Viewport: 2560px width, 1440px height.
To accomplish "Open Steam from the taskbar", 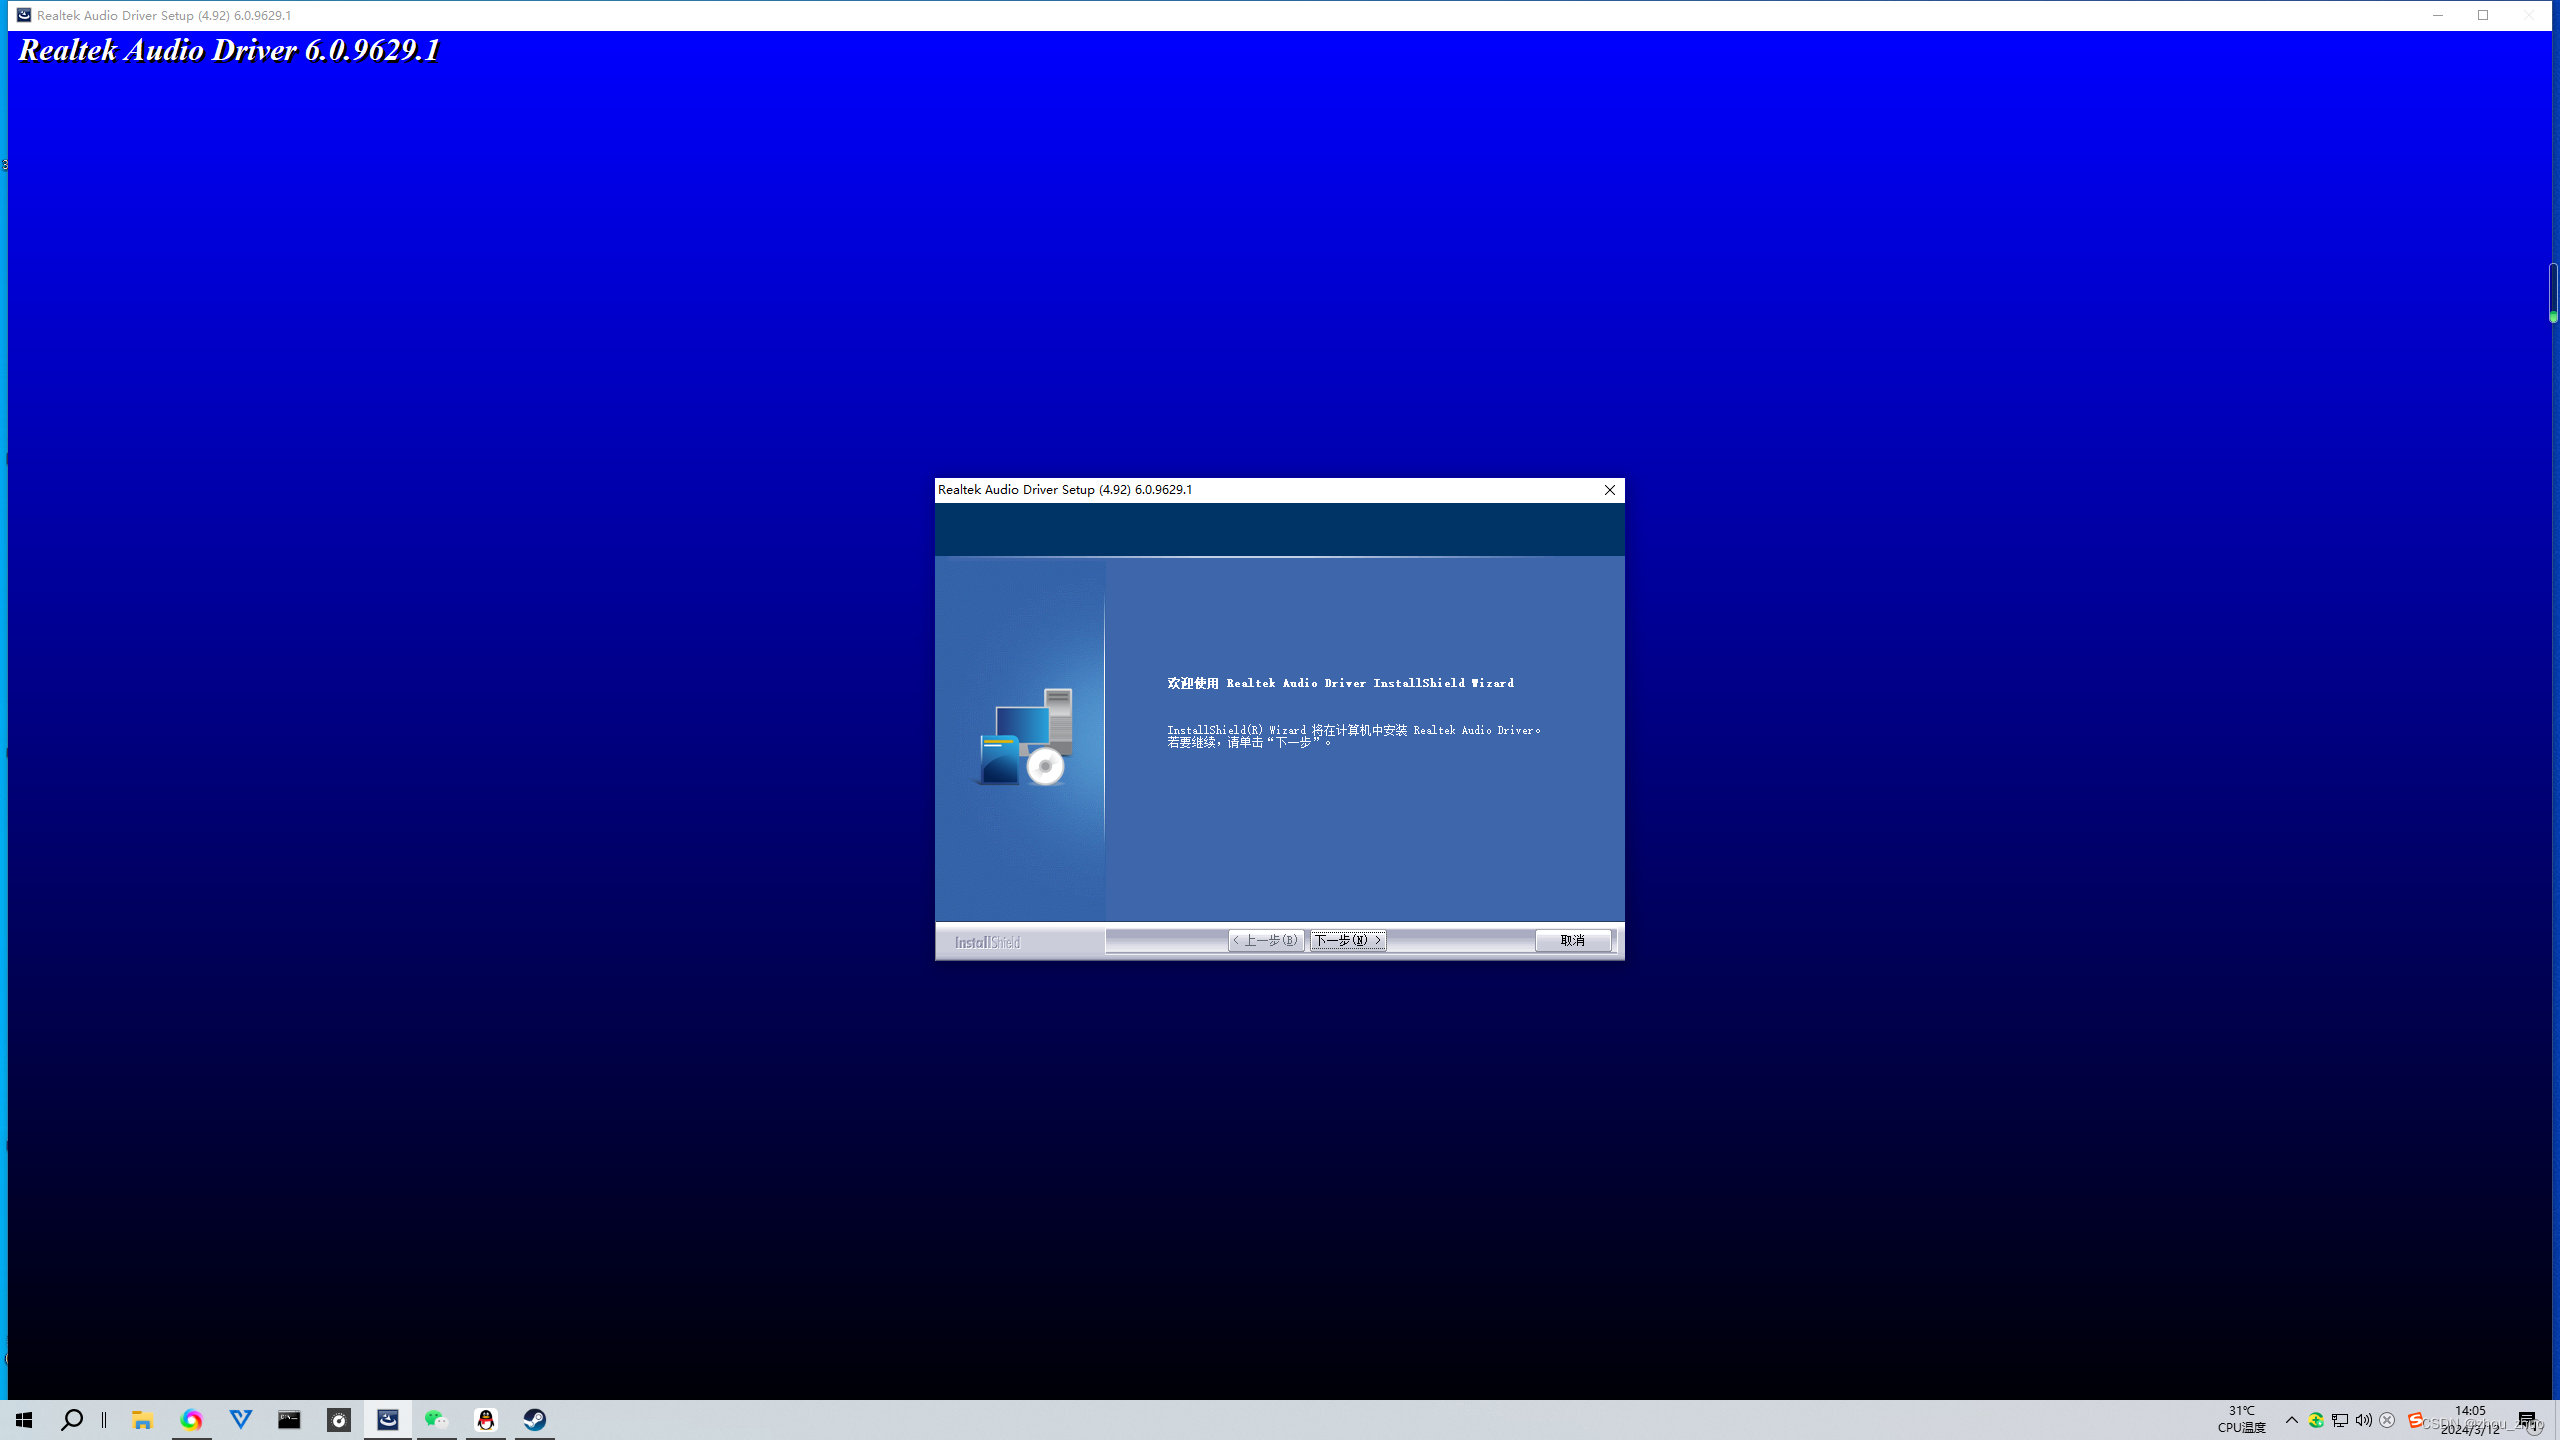I will click(x=535, y=1420).
